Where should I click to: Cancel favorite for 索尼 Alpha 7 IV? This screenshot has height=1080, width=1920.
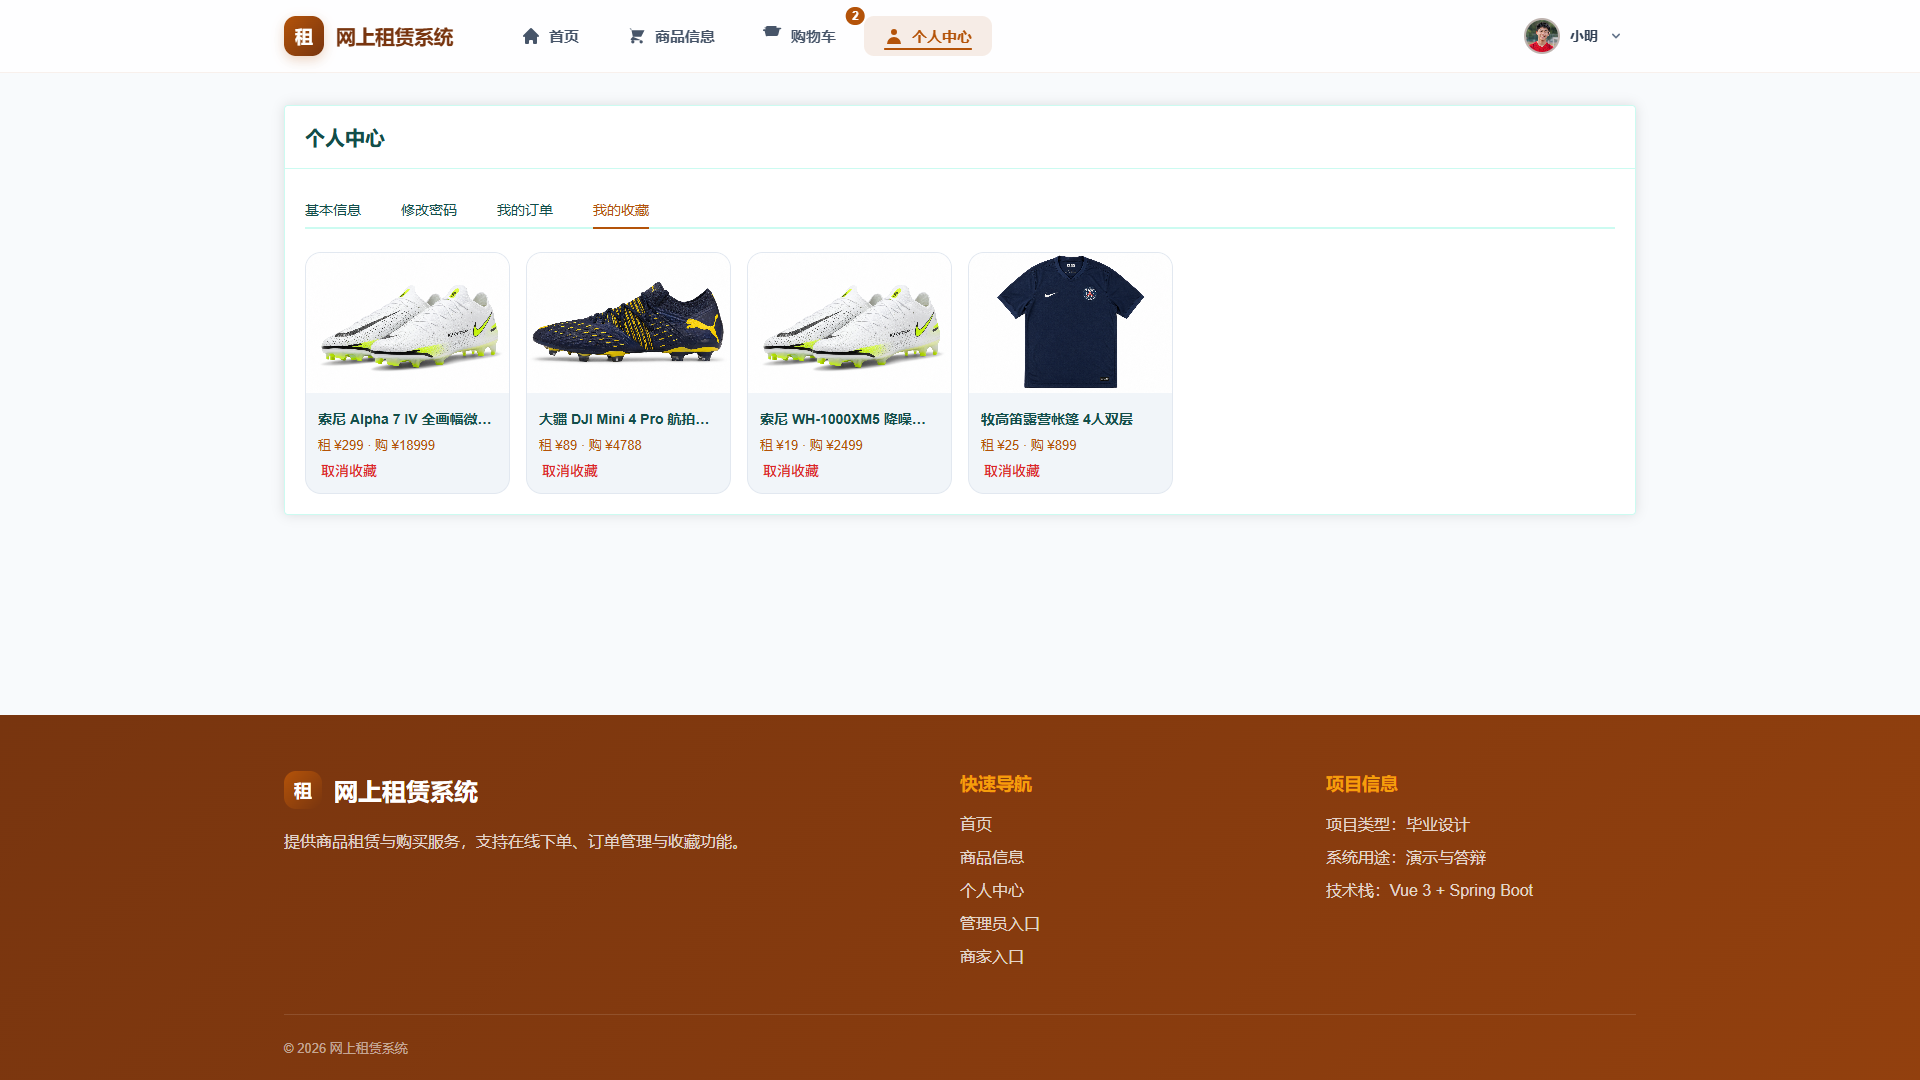pos(349,471)
